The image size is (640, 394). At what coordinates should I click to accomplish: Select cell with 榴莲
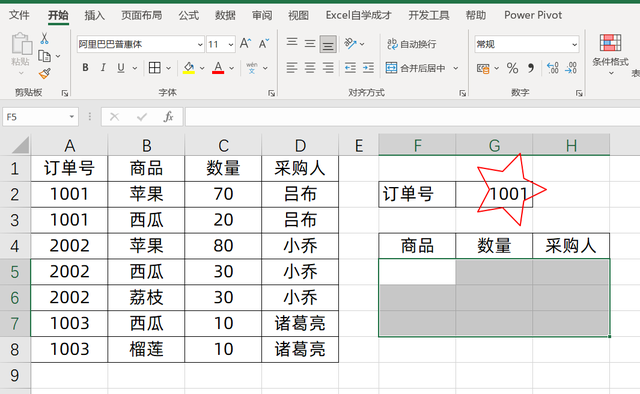pos(146,349)
